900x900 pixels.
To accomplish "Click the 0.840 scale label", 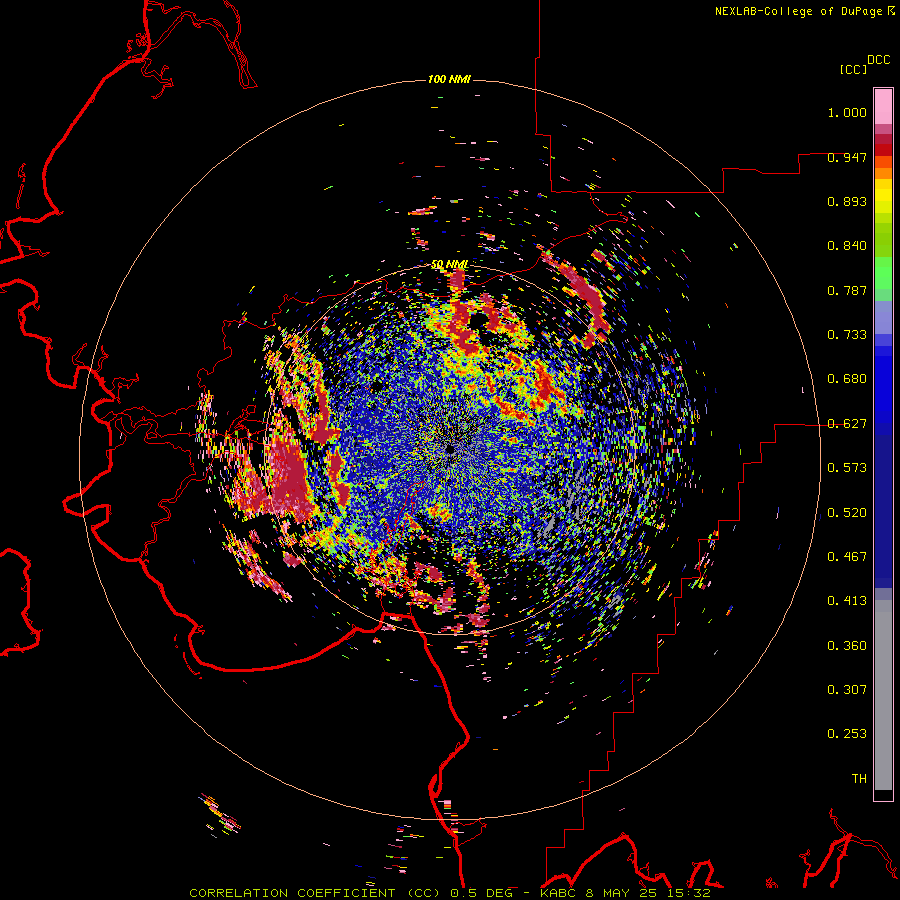I will (847, 246).
